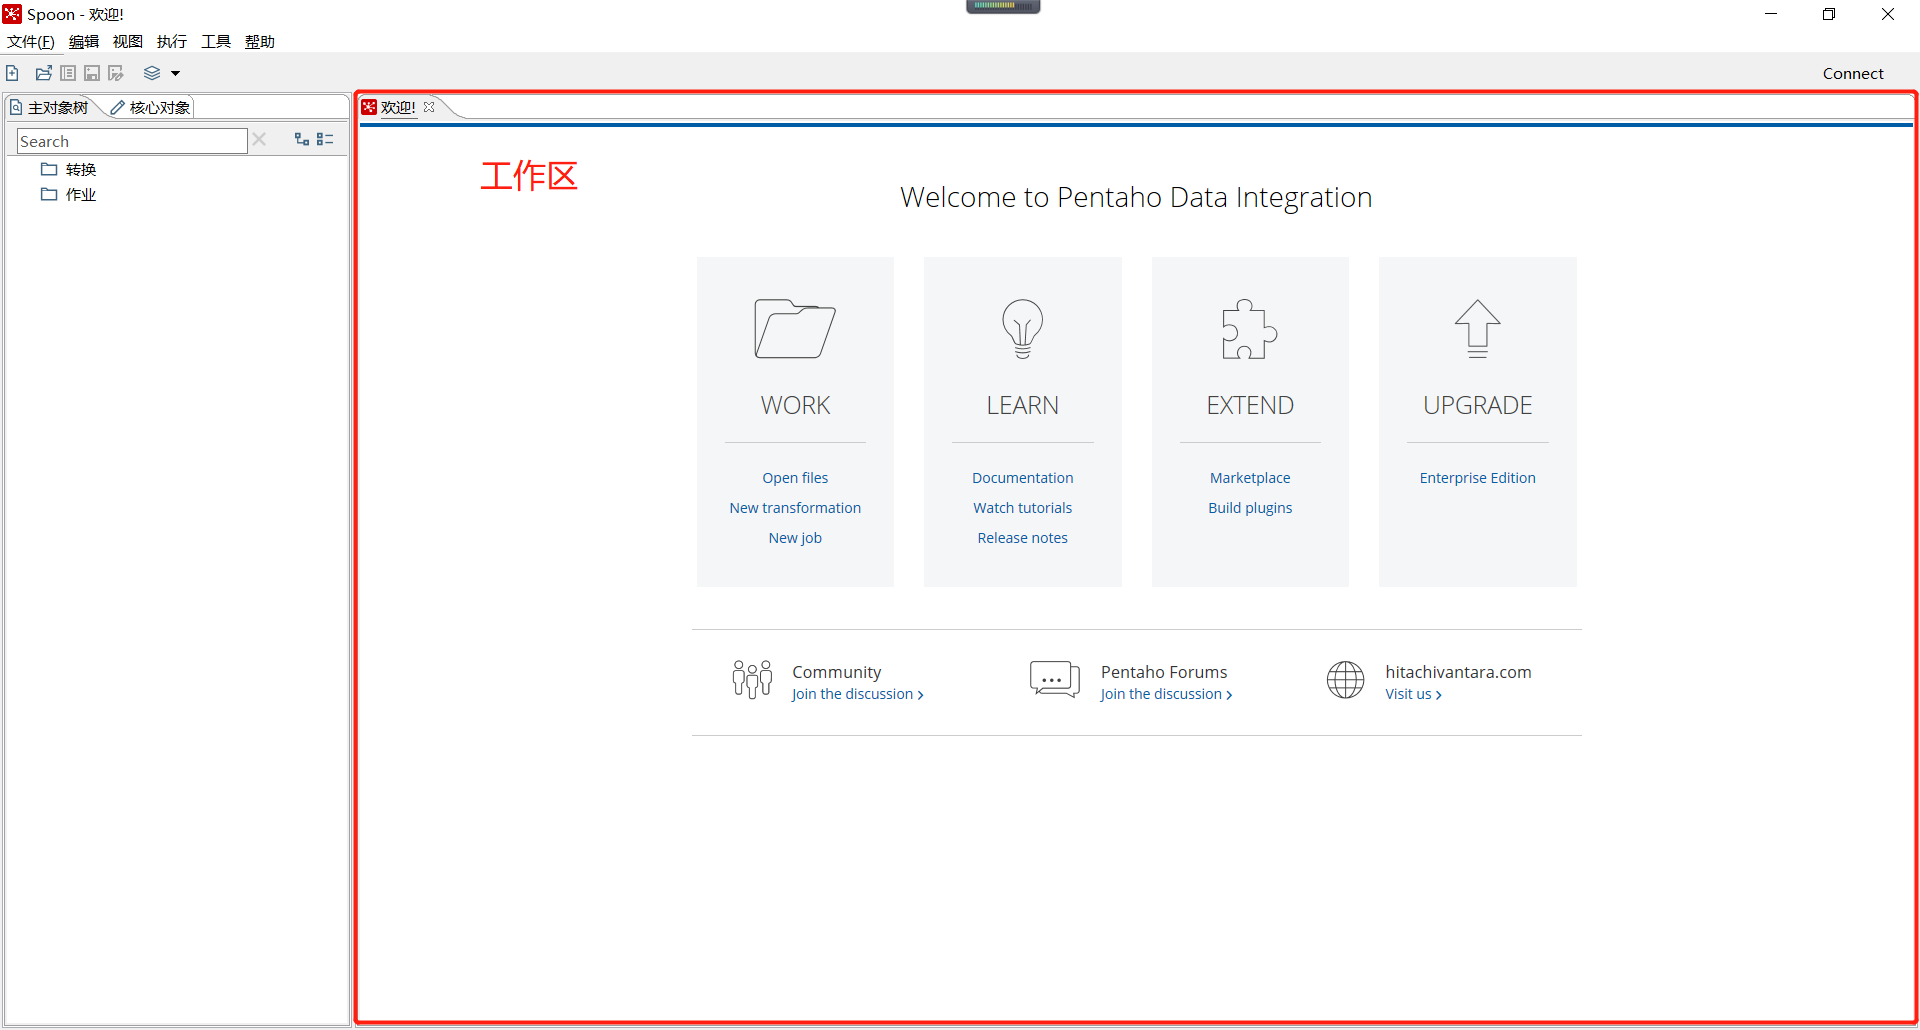
Task: Open the Marketplace link
Action: pos(1250,478)
